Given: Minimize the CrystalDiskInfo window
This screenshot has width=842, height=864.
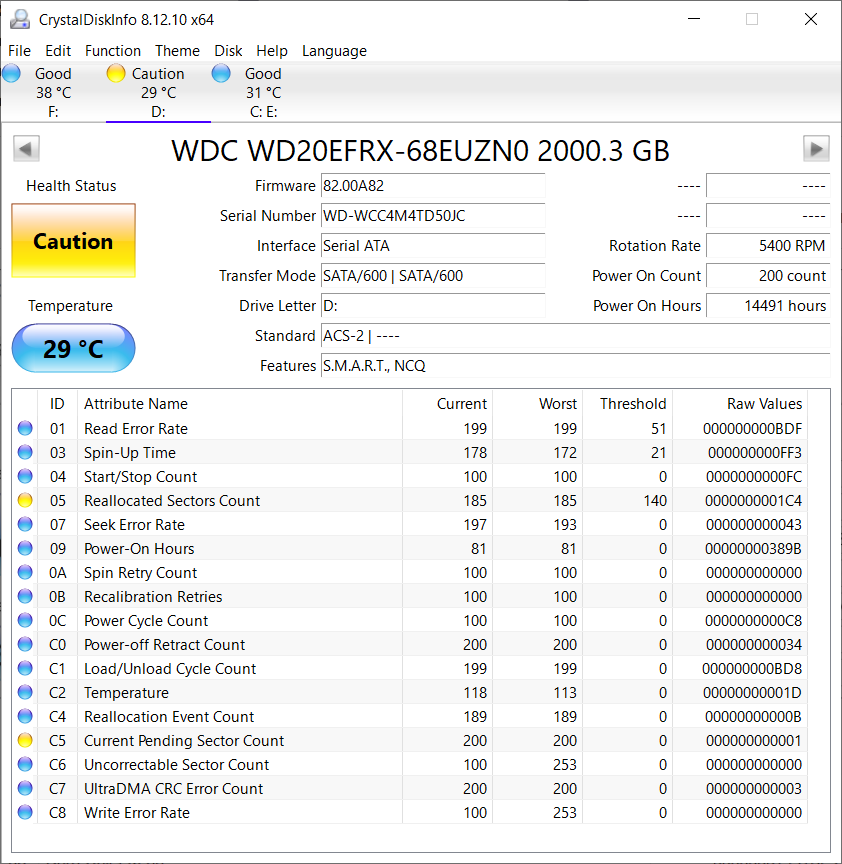Looking at the screenshot, I should click(694, 19).
